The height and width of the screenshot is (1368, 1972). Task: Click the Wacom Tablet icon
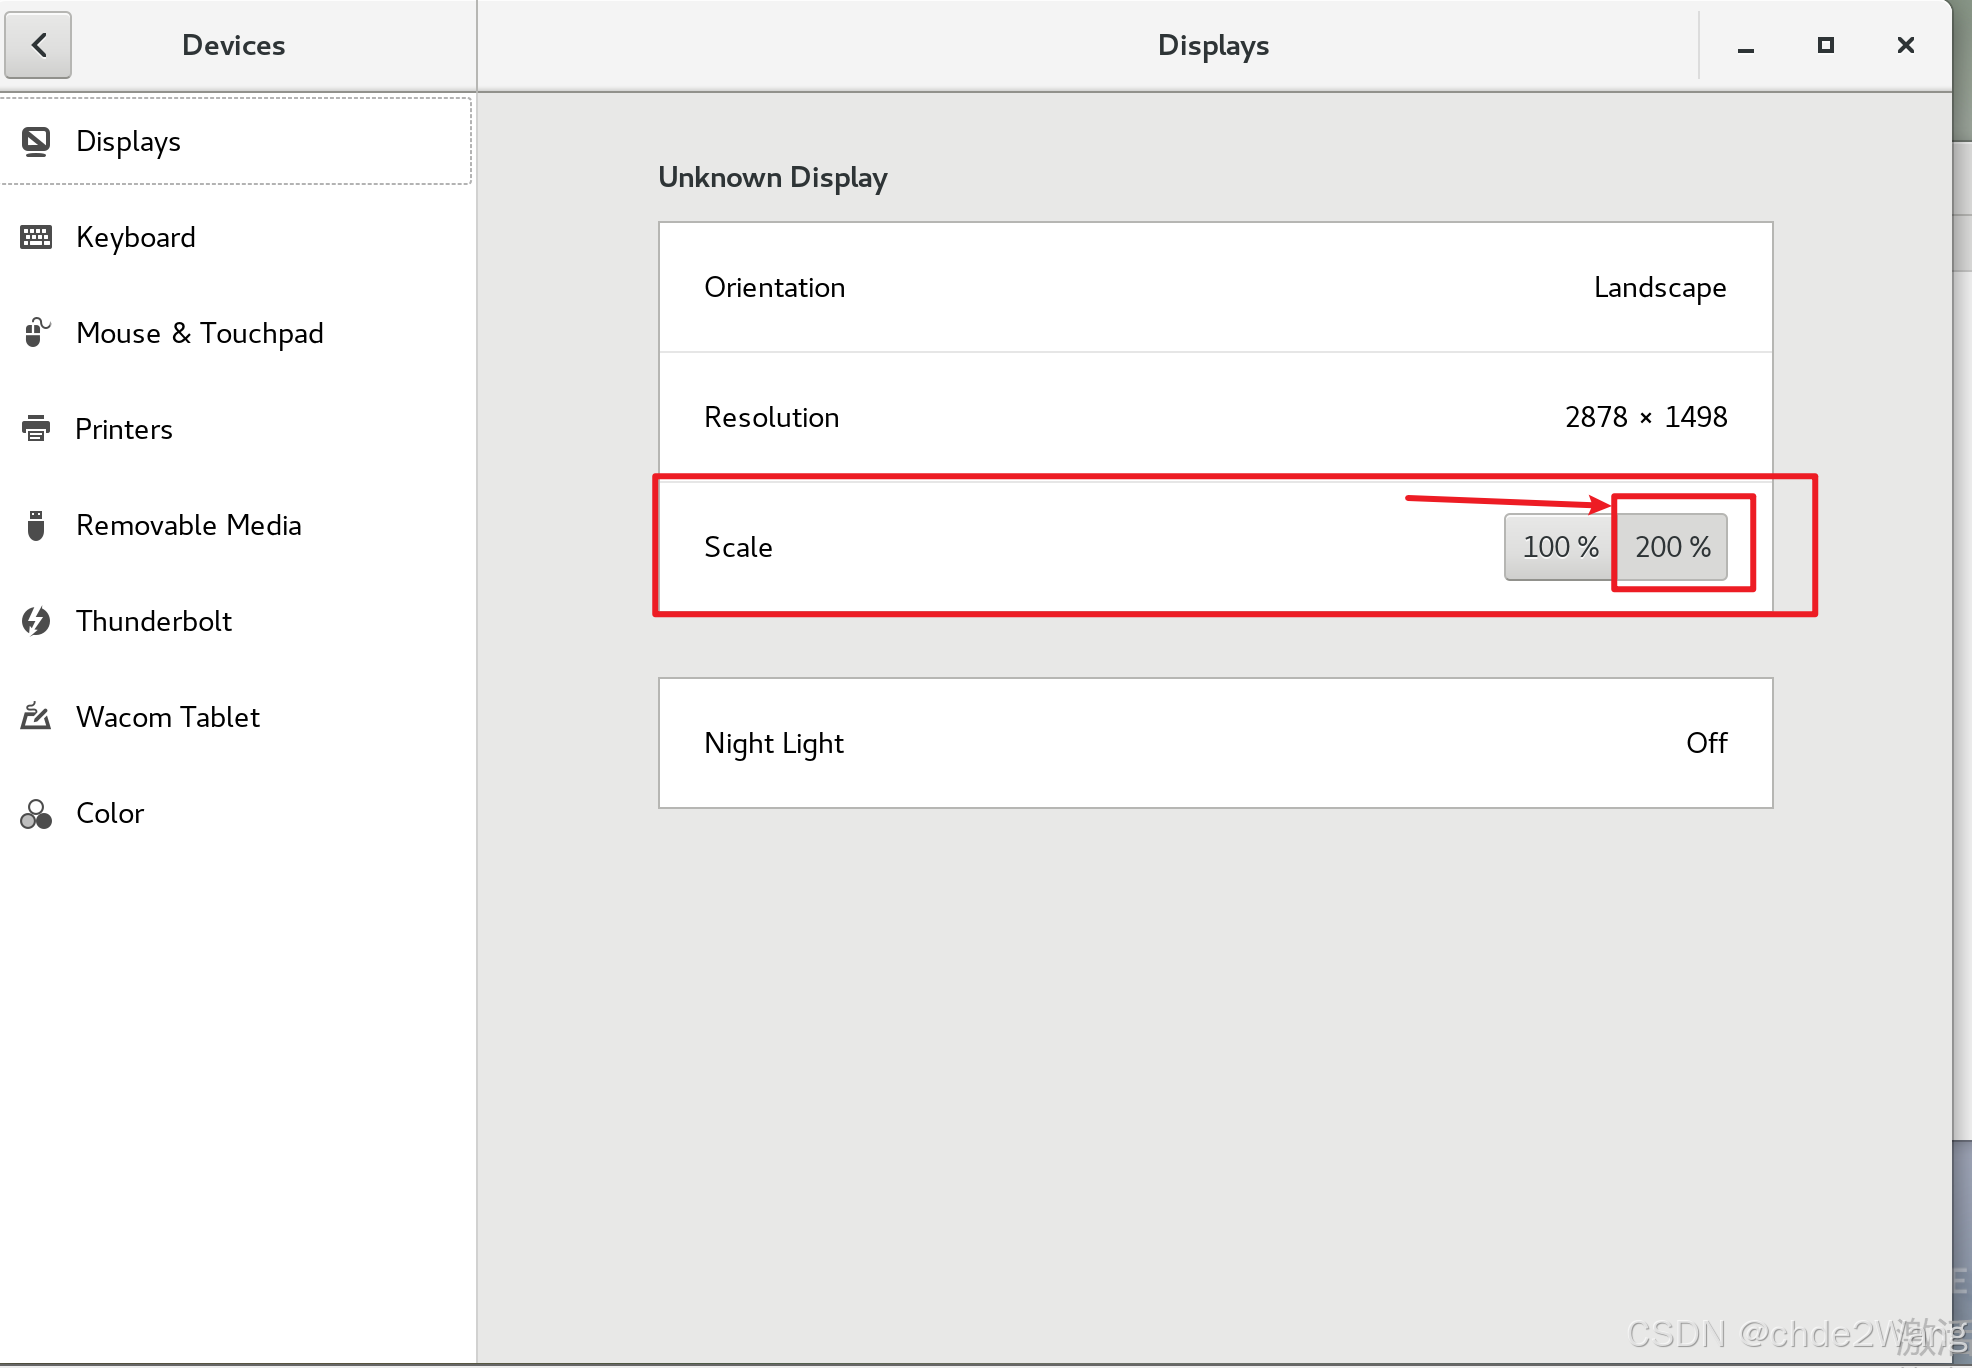[x=36, y=717]
